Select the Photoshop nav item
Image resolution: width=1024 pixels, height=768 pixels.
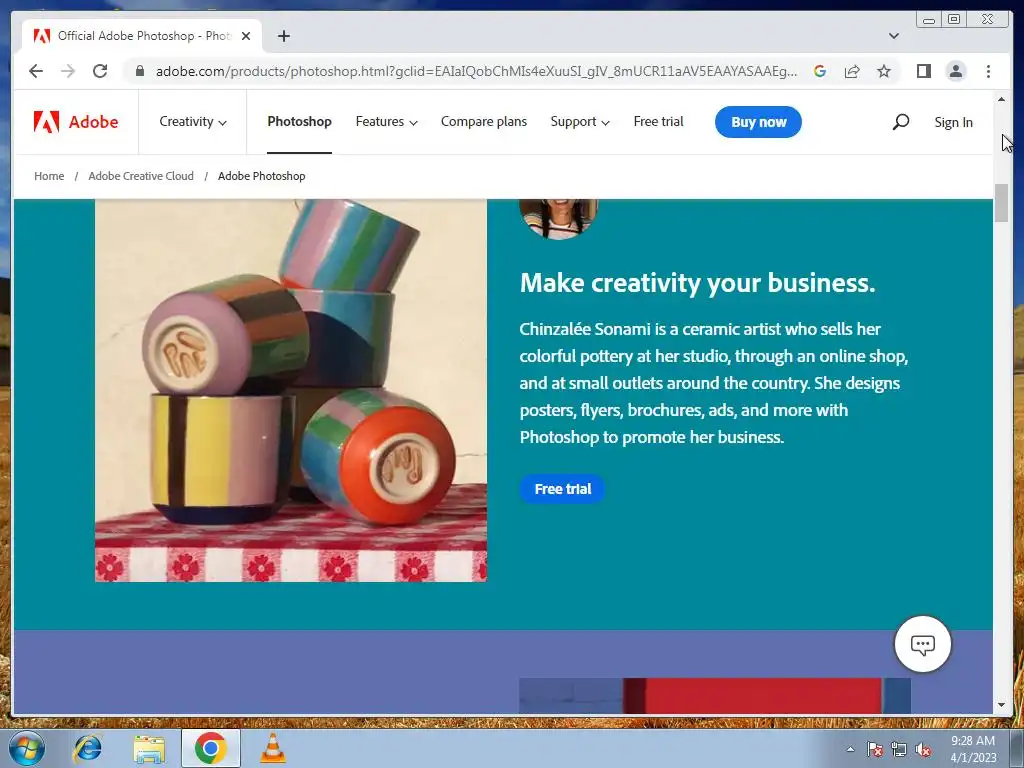(x=299, y=121)
